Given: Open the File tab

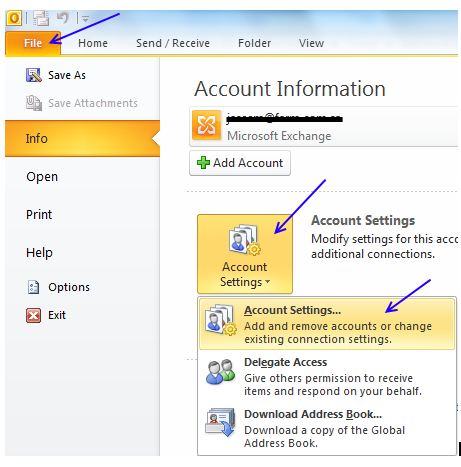Looking at the screenshot, I should coord(33,43).
